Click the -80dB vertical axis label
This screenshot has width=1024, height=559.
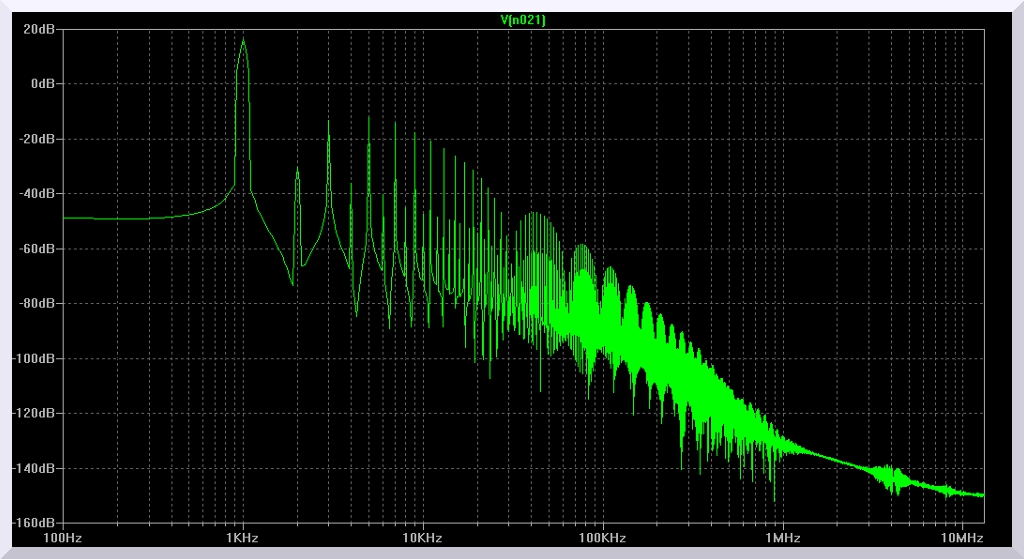pyautogui.click(x=39, y=303)
